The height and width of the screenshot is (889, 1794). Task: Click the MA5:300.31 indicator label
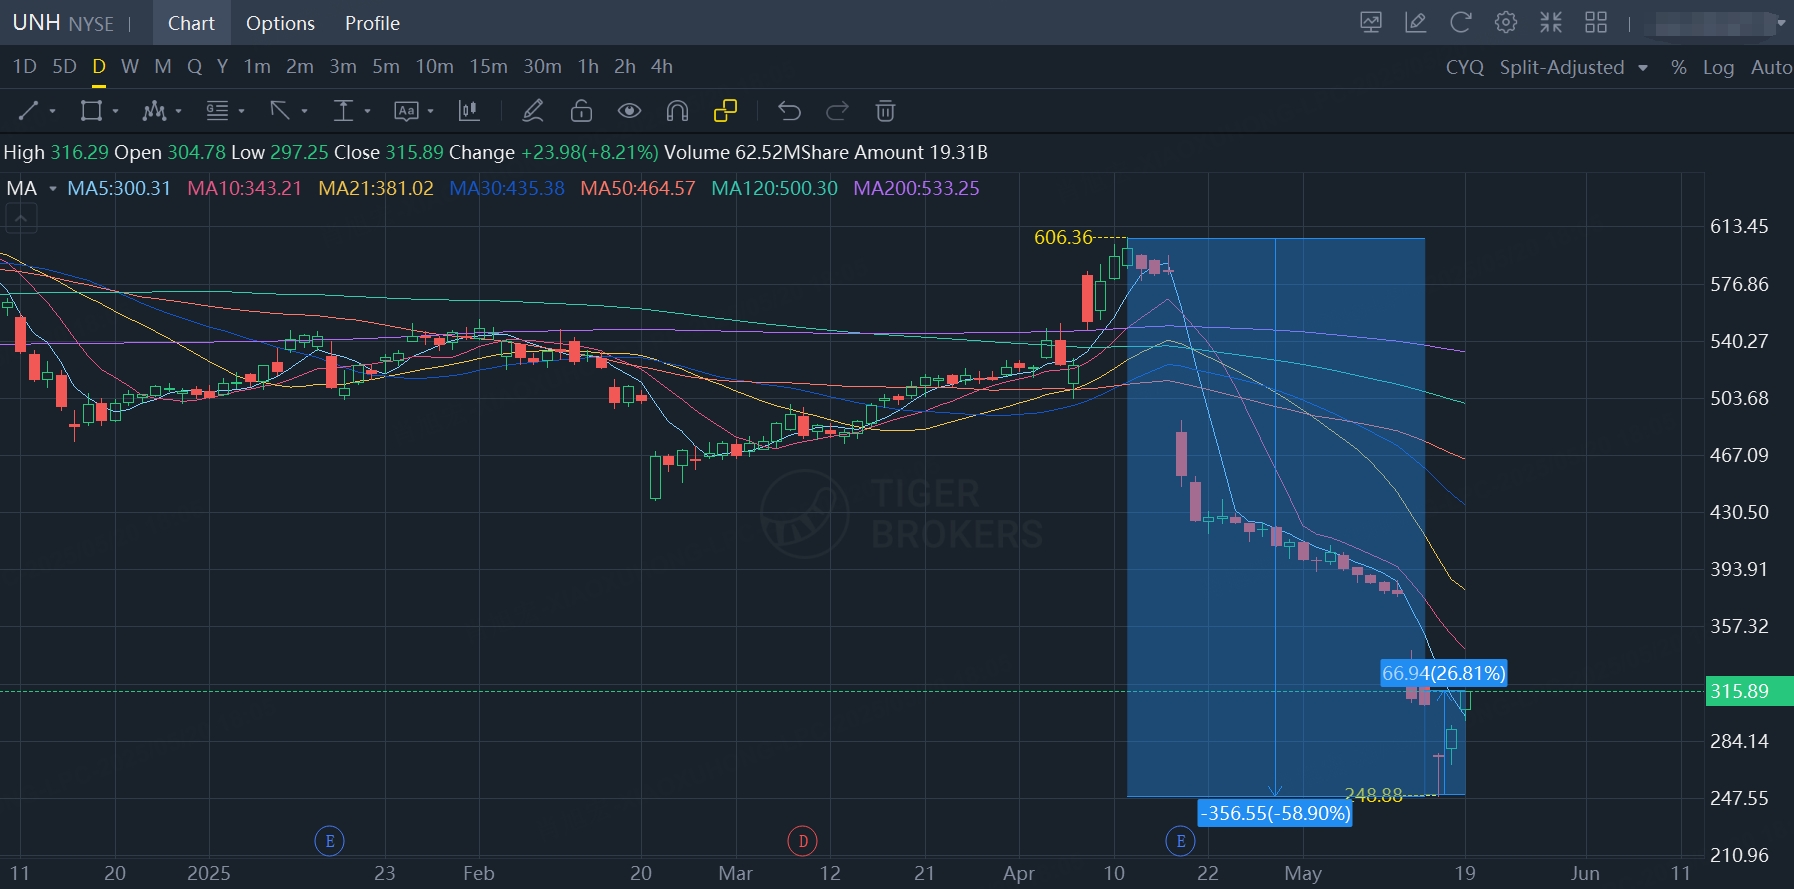pyautogui.click(x=119, y=188)
